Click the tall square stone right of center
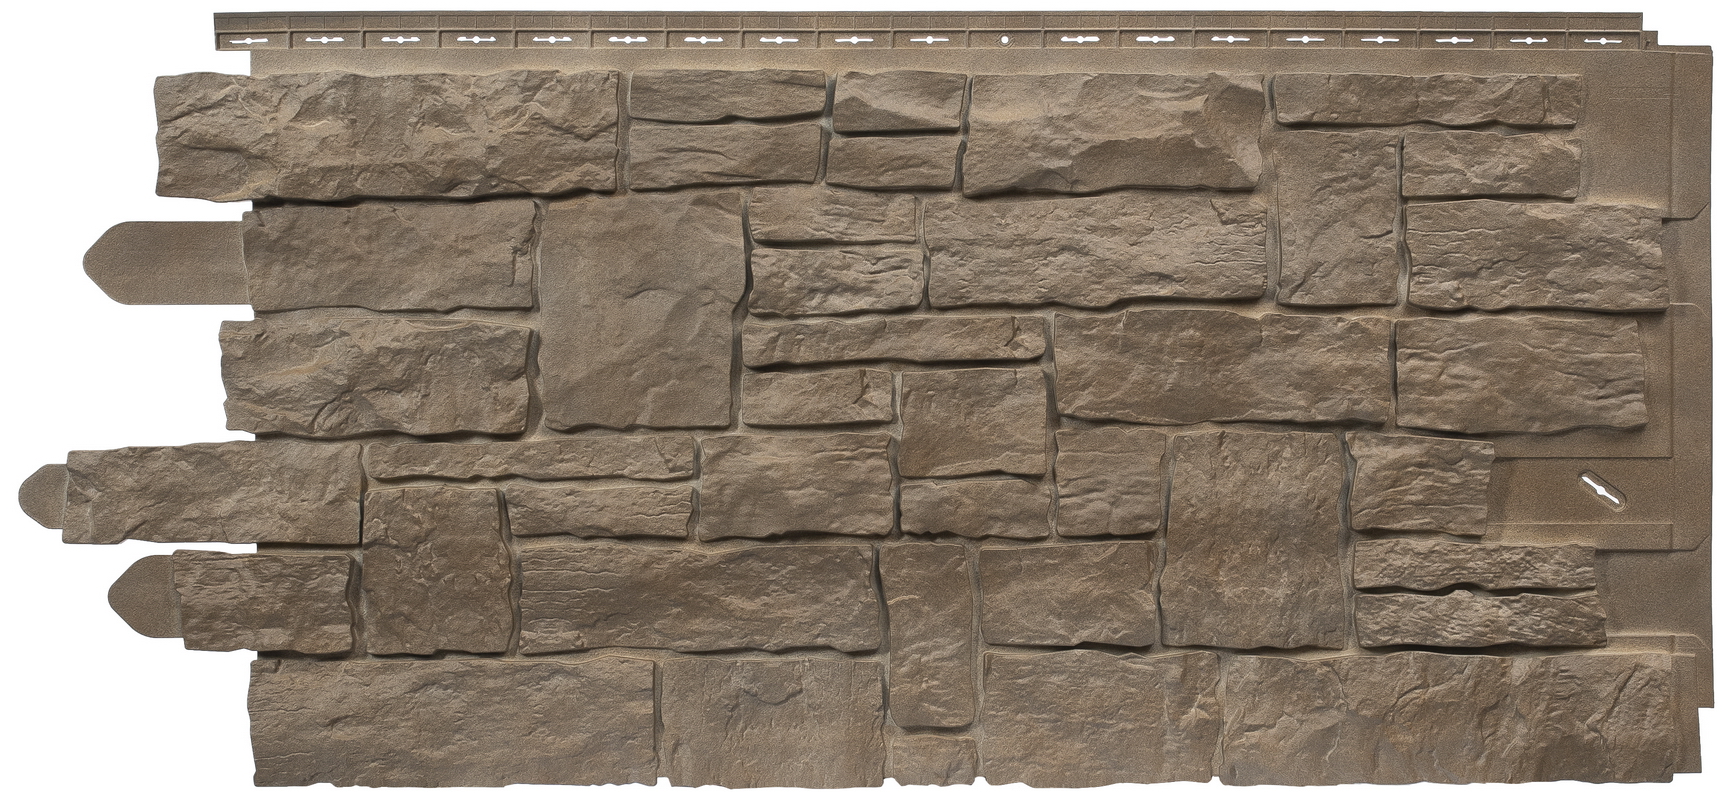The height and width of the screenshot is (800, 1732). tap(1255, 540)
